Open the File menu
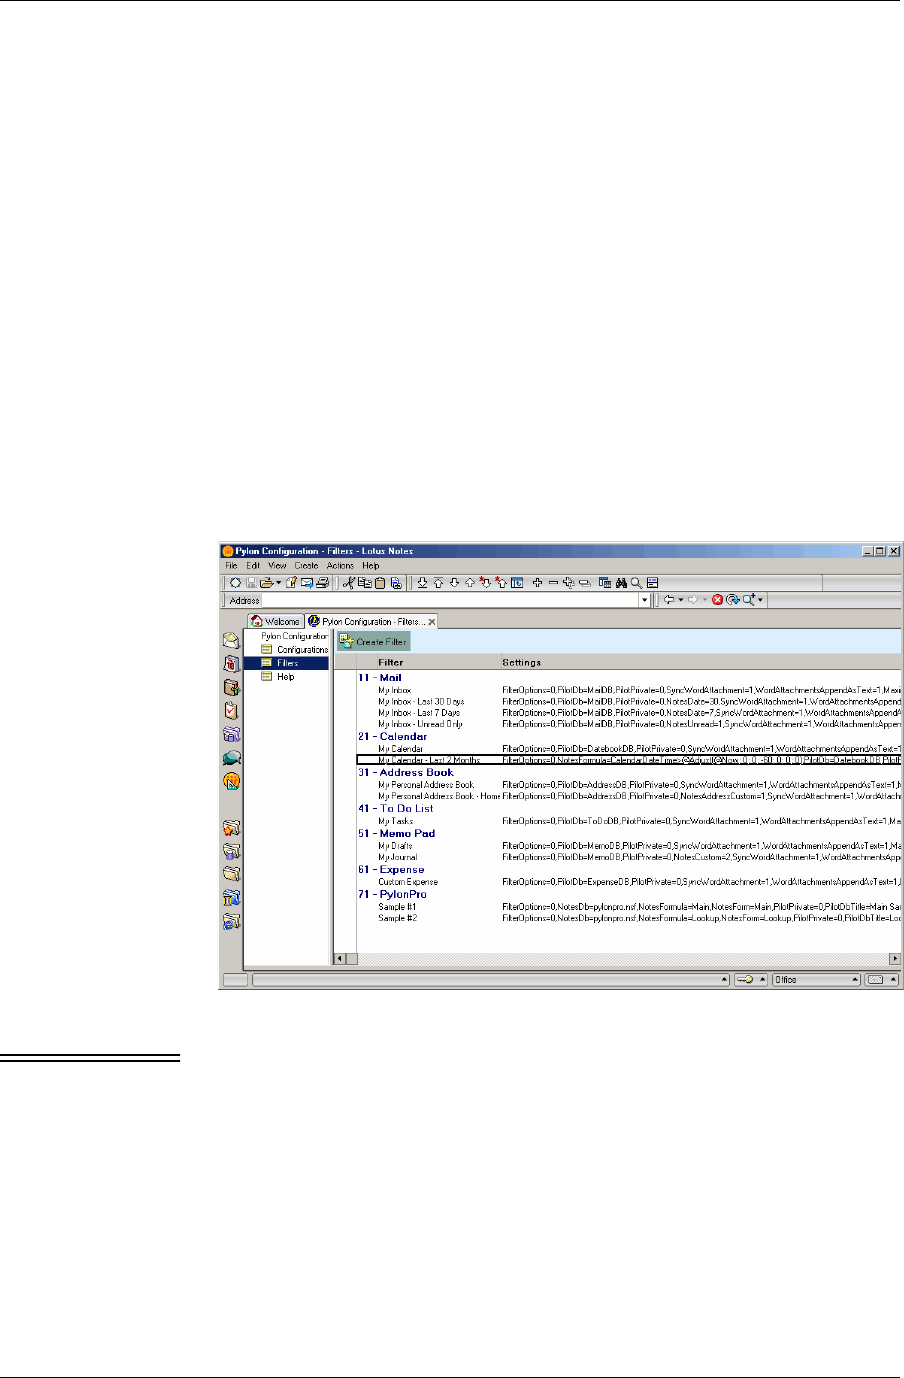Viewport: 904px width, 1378px height. [x=231, y=566]
